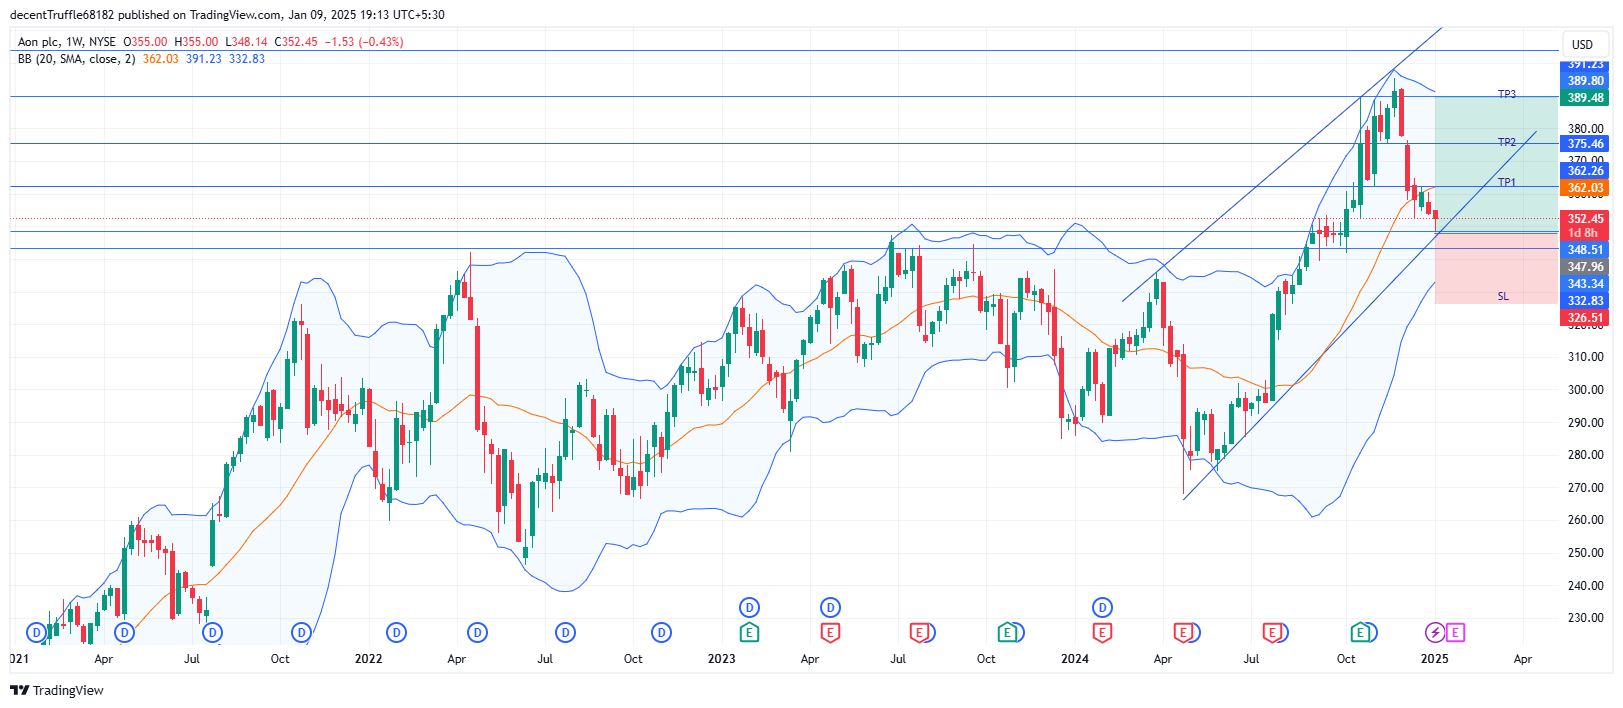Select the TP1 label on the chart
Screen dimensions: 1623x708
1506,182
